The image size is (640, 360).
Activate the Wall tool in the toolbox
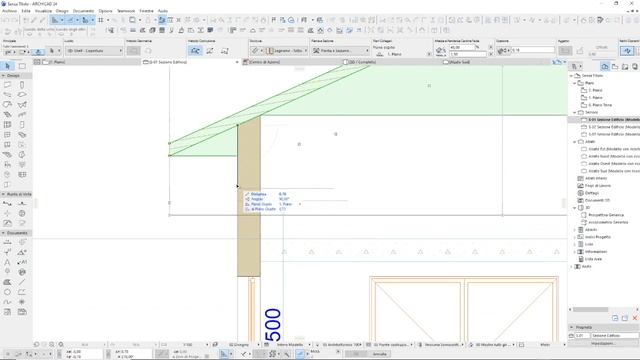[7, 85]
